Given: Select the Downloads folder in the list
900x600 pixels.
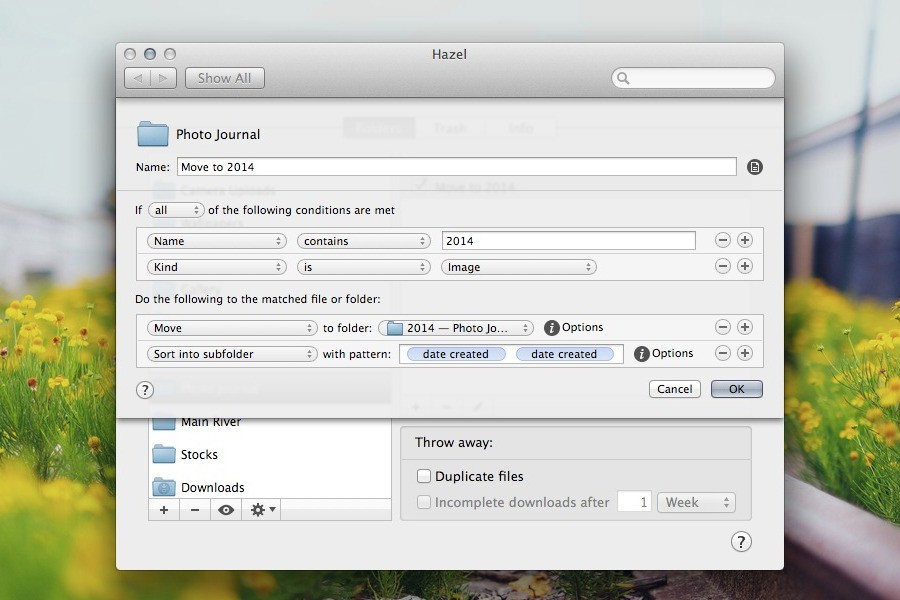Looking at the screenshot, I should pos(270,487).
